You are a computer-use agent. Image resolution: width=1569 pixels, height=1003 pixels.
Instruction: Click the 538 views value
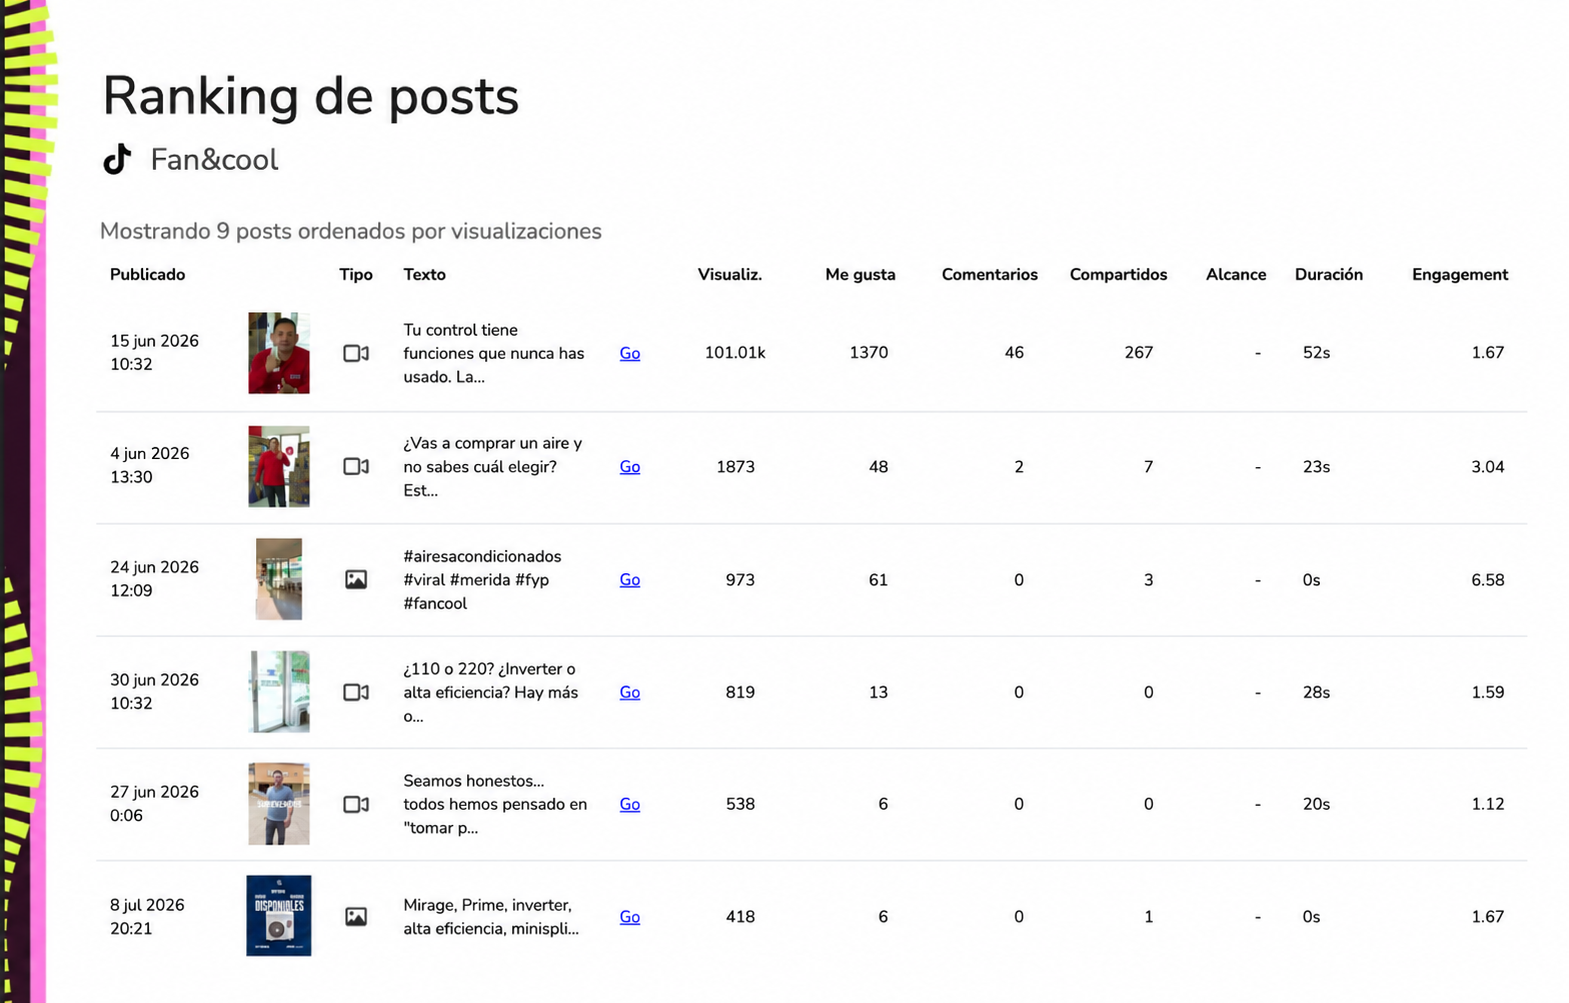coord(740,804)
